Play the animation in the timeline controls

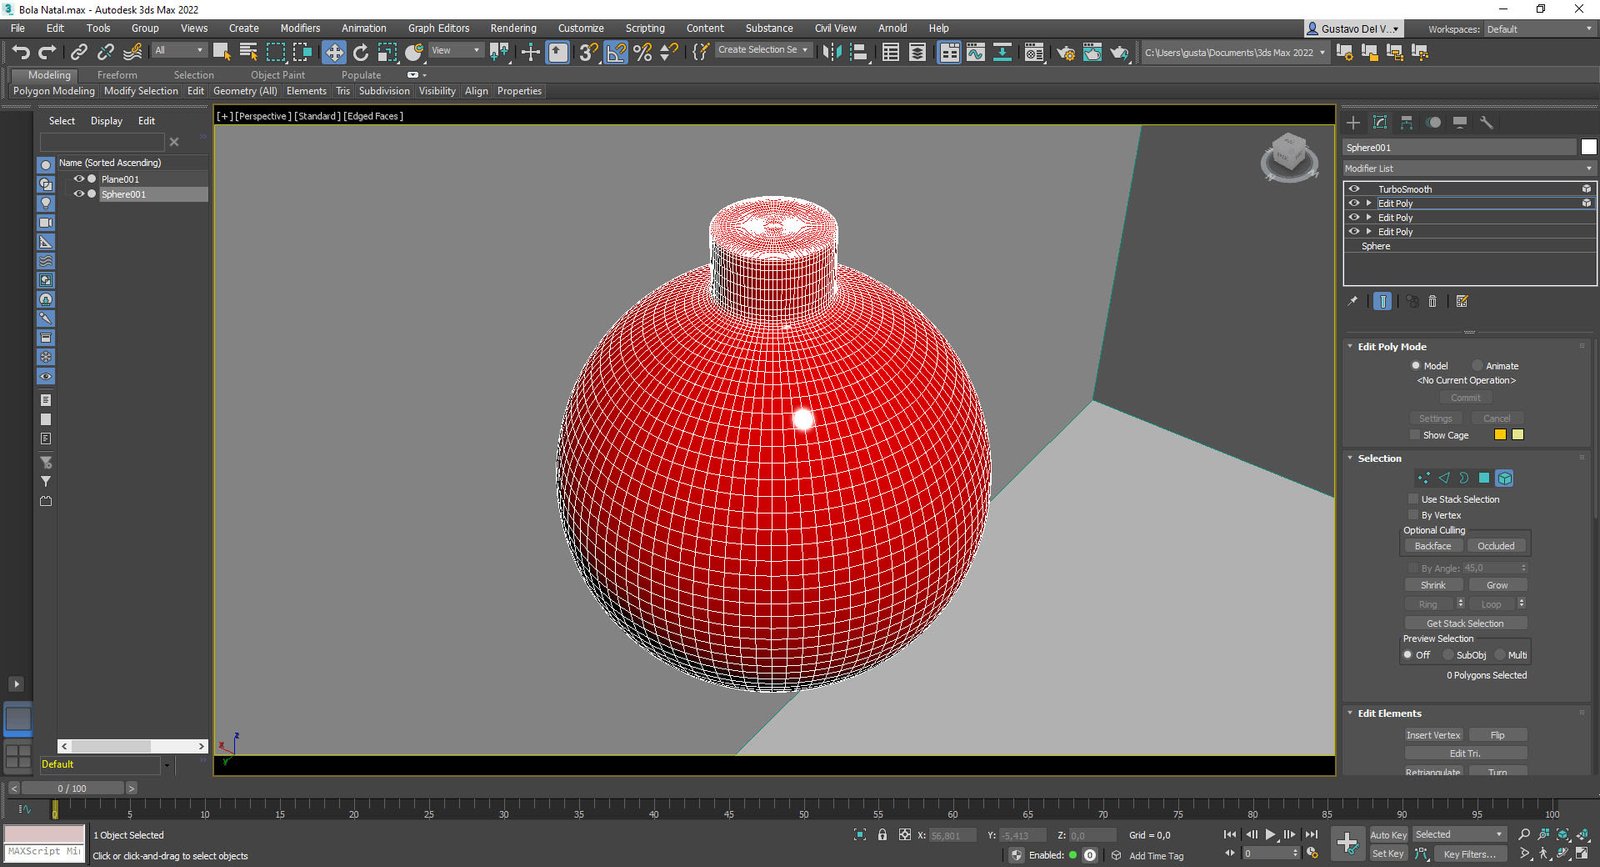(x=1270, y=834)
